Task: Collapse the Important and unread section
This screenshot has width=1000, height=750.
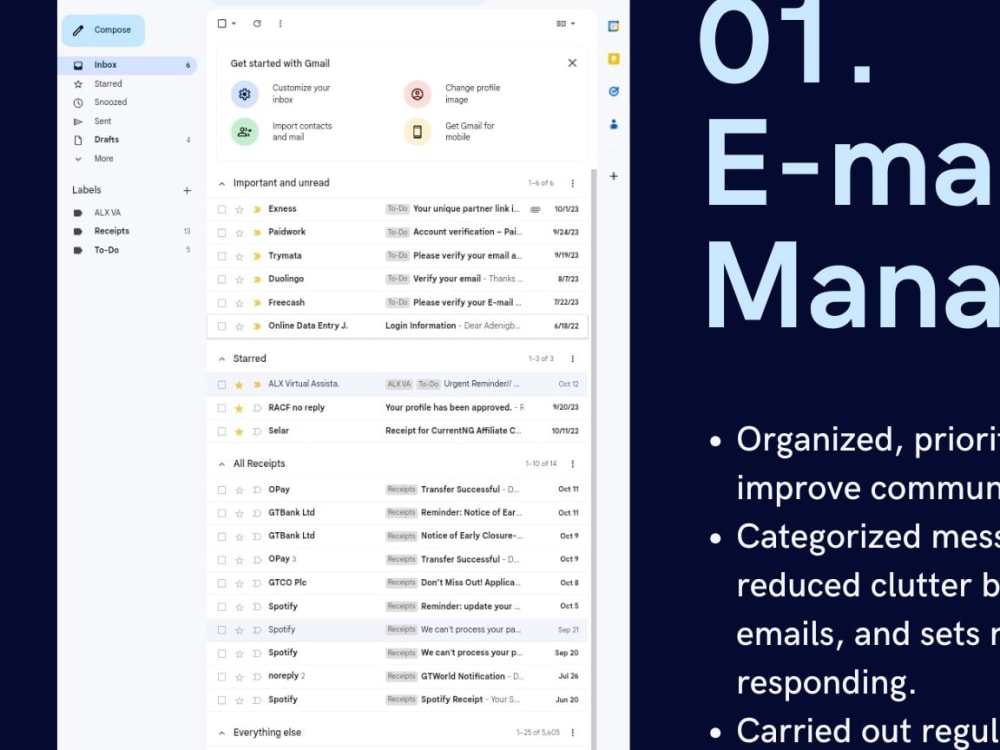Action: tap(222, 184)
